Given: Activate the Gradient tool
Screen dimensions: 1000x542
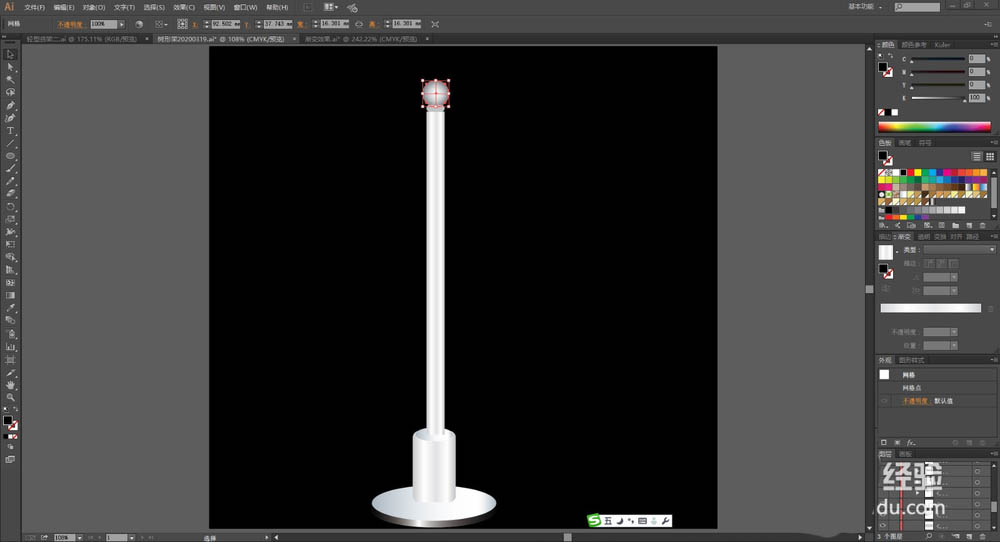Looking at the screenshot, I should click(10, 295).
